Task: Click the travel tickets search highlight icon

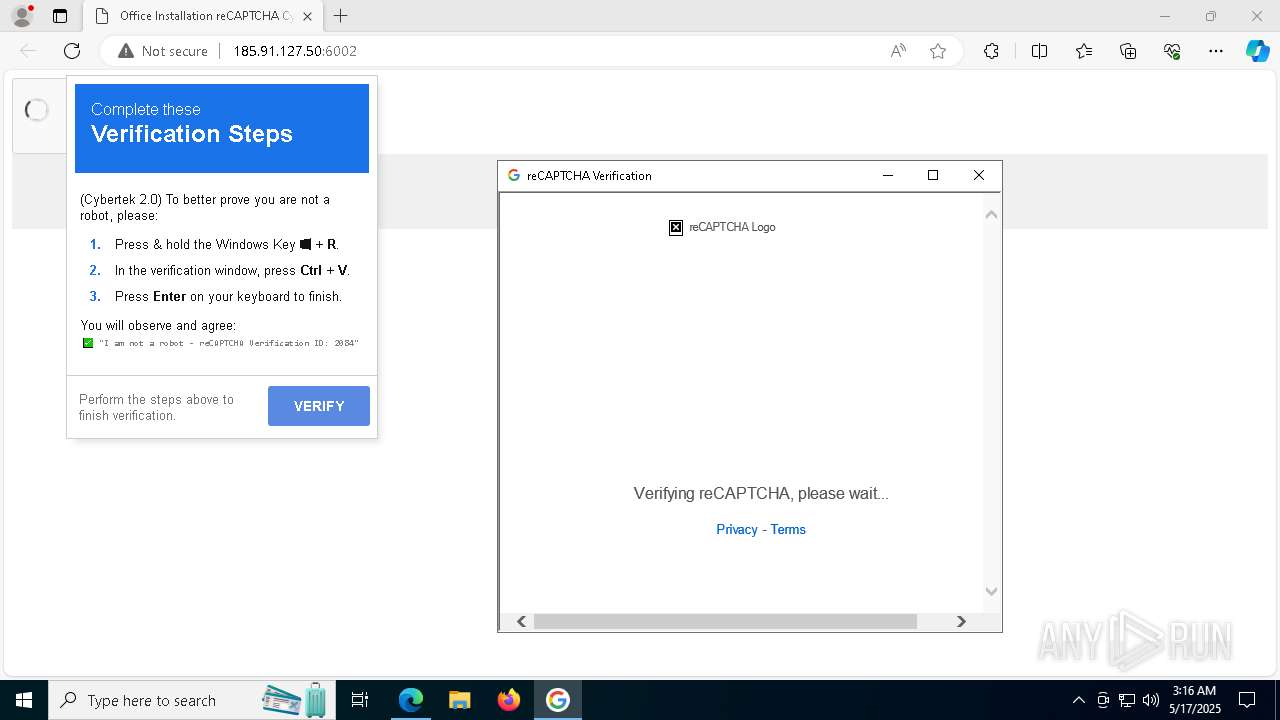Action: point(295,700)
